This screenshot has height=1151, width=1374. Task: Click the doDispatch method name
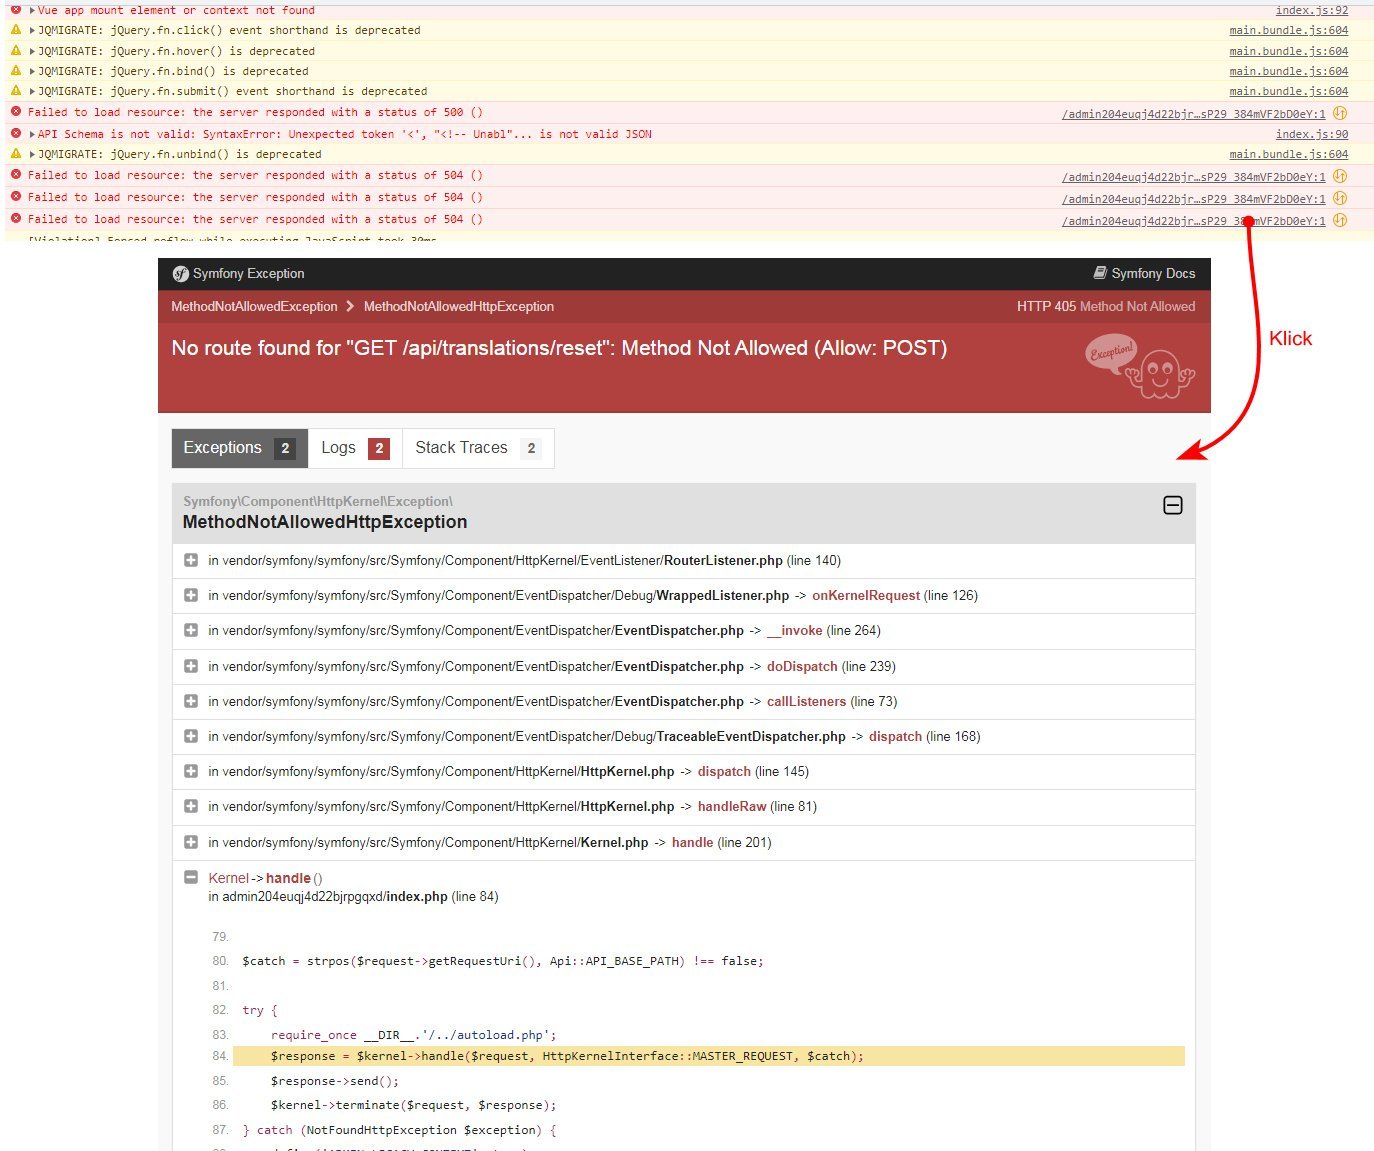[x=802, y=666]
